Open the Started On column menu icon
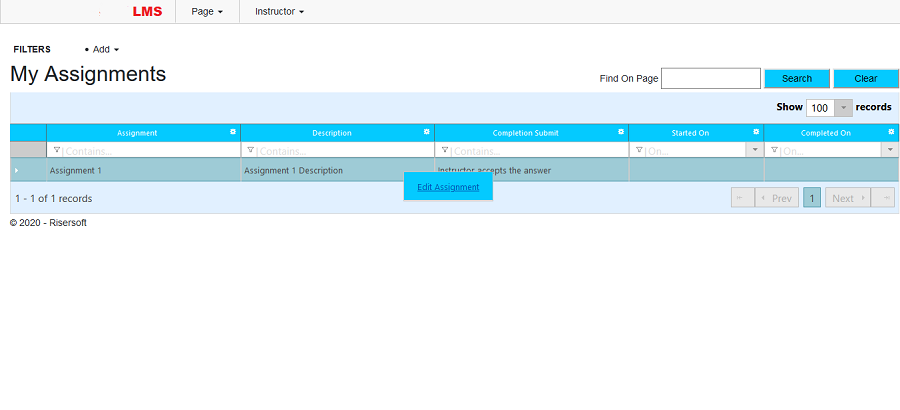The width and height of the screenshot is (900, 410). pyautogui.click(x=756, y=132)
